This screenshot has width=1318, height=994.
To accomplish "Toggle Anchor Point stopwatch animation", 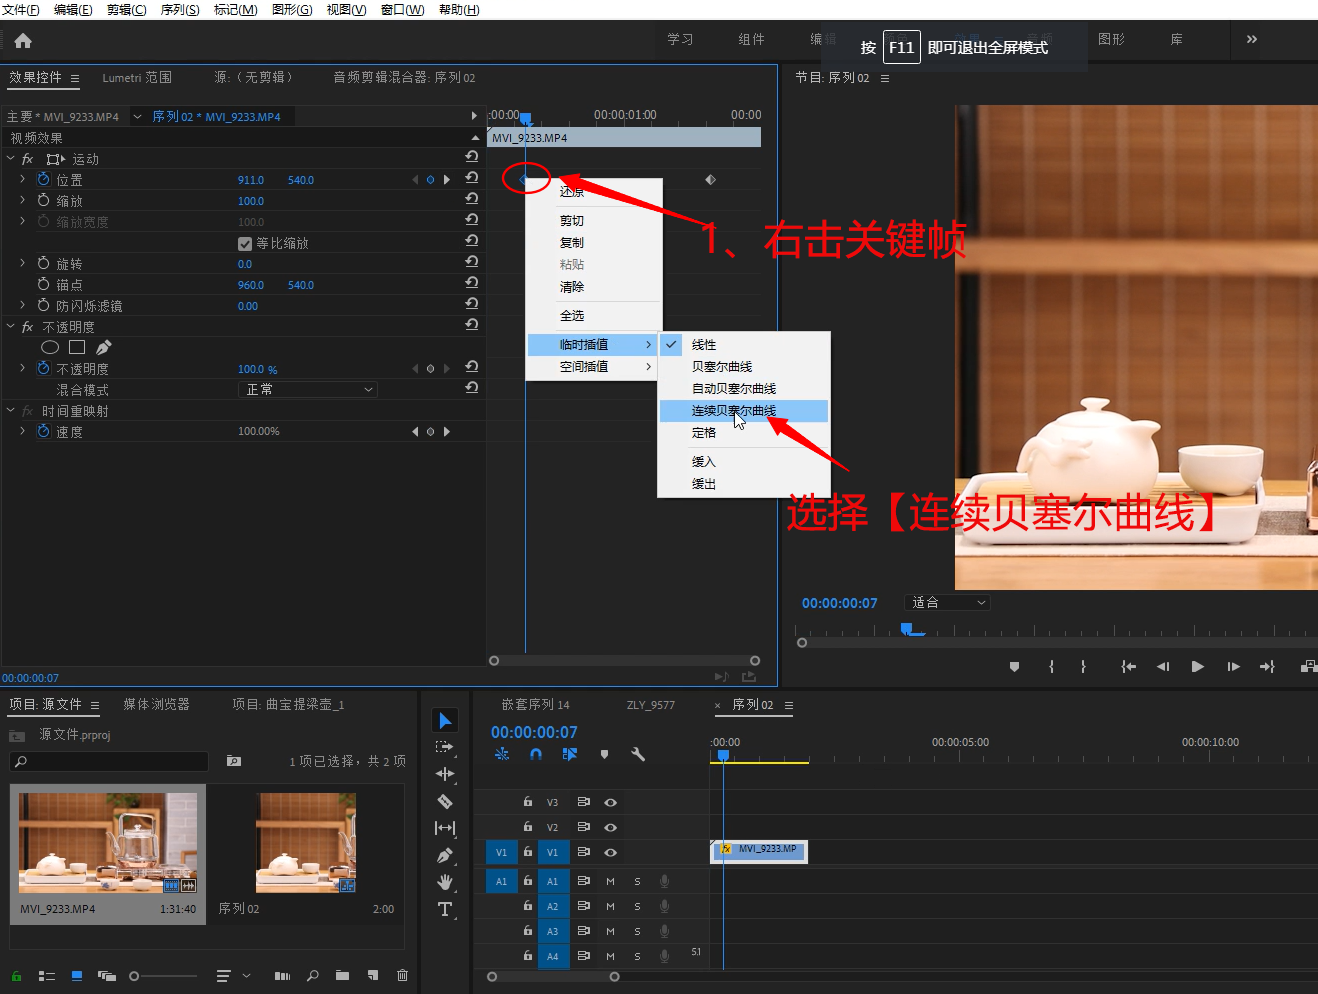I will pyautogui.click(x=44, y=284).
